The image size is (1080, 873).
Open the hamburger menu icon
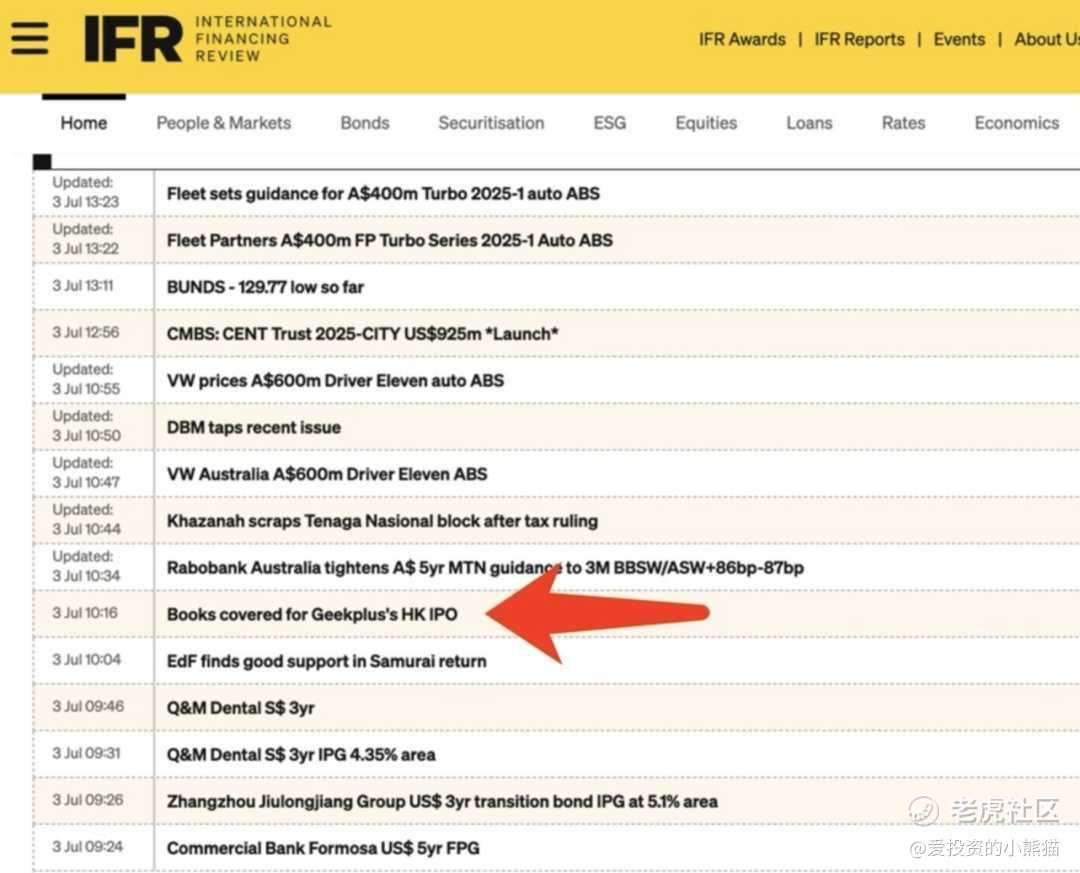pos(30,38)
